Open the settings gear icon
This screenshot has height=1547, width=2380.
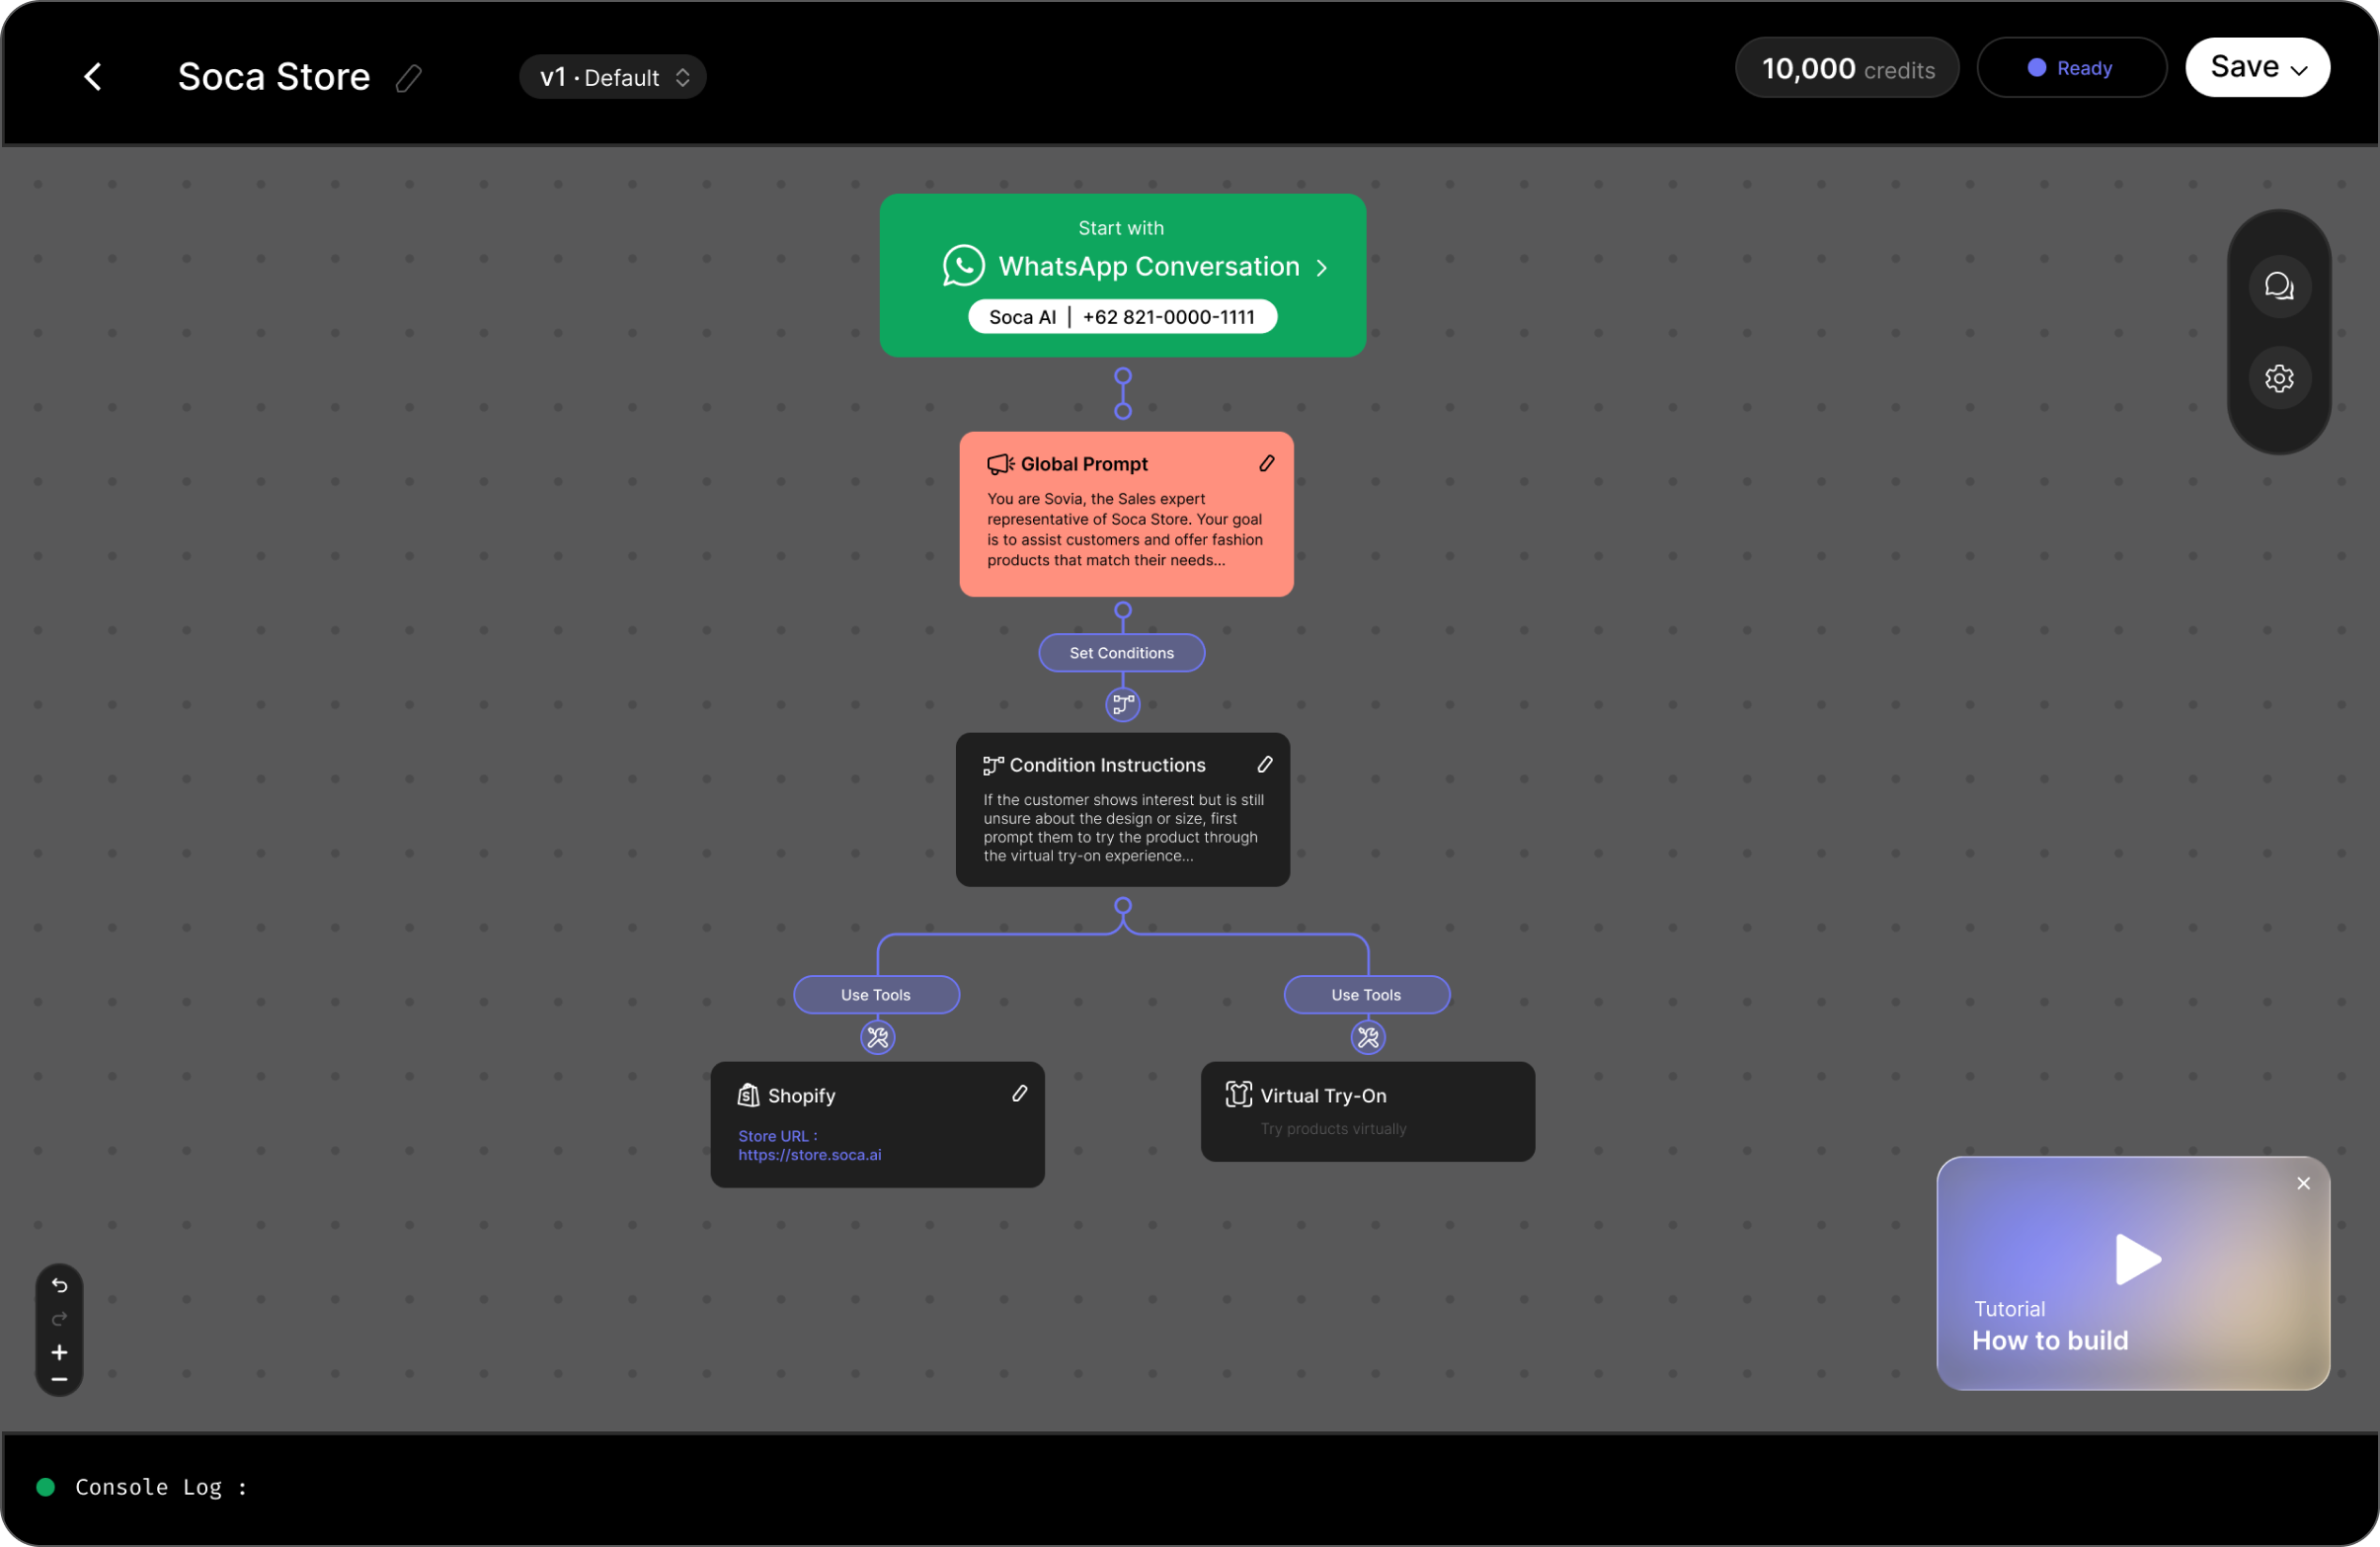click(2279, 379)
